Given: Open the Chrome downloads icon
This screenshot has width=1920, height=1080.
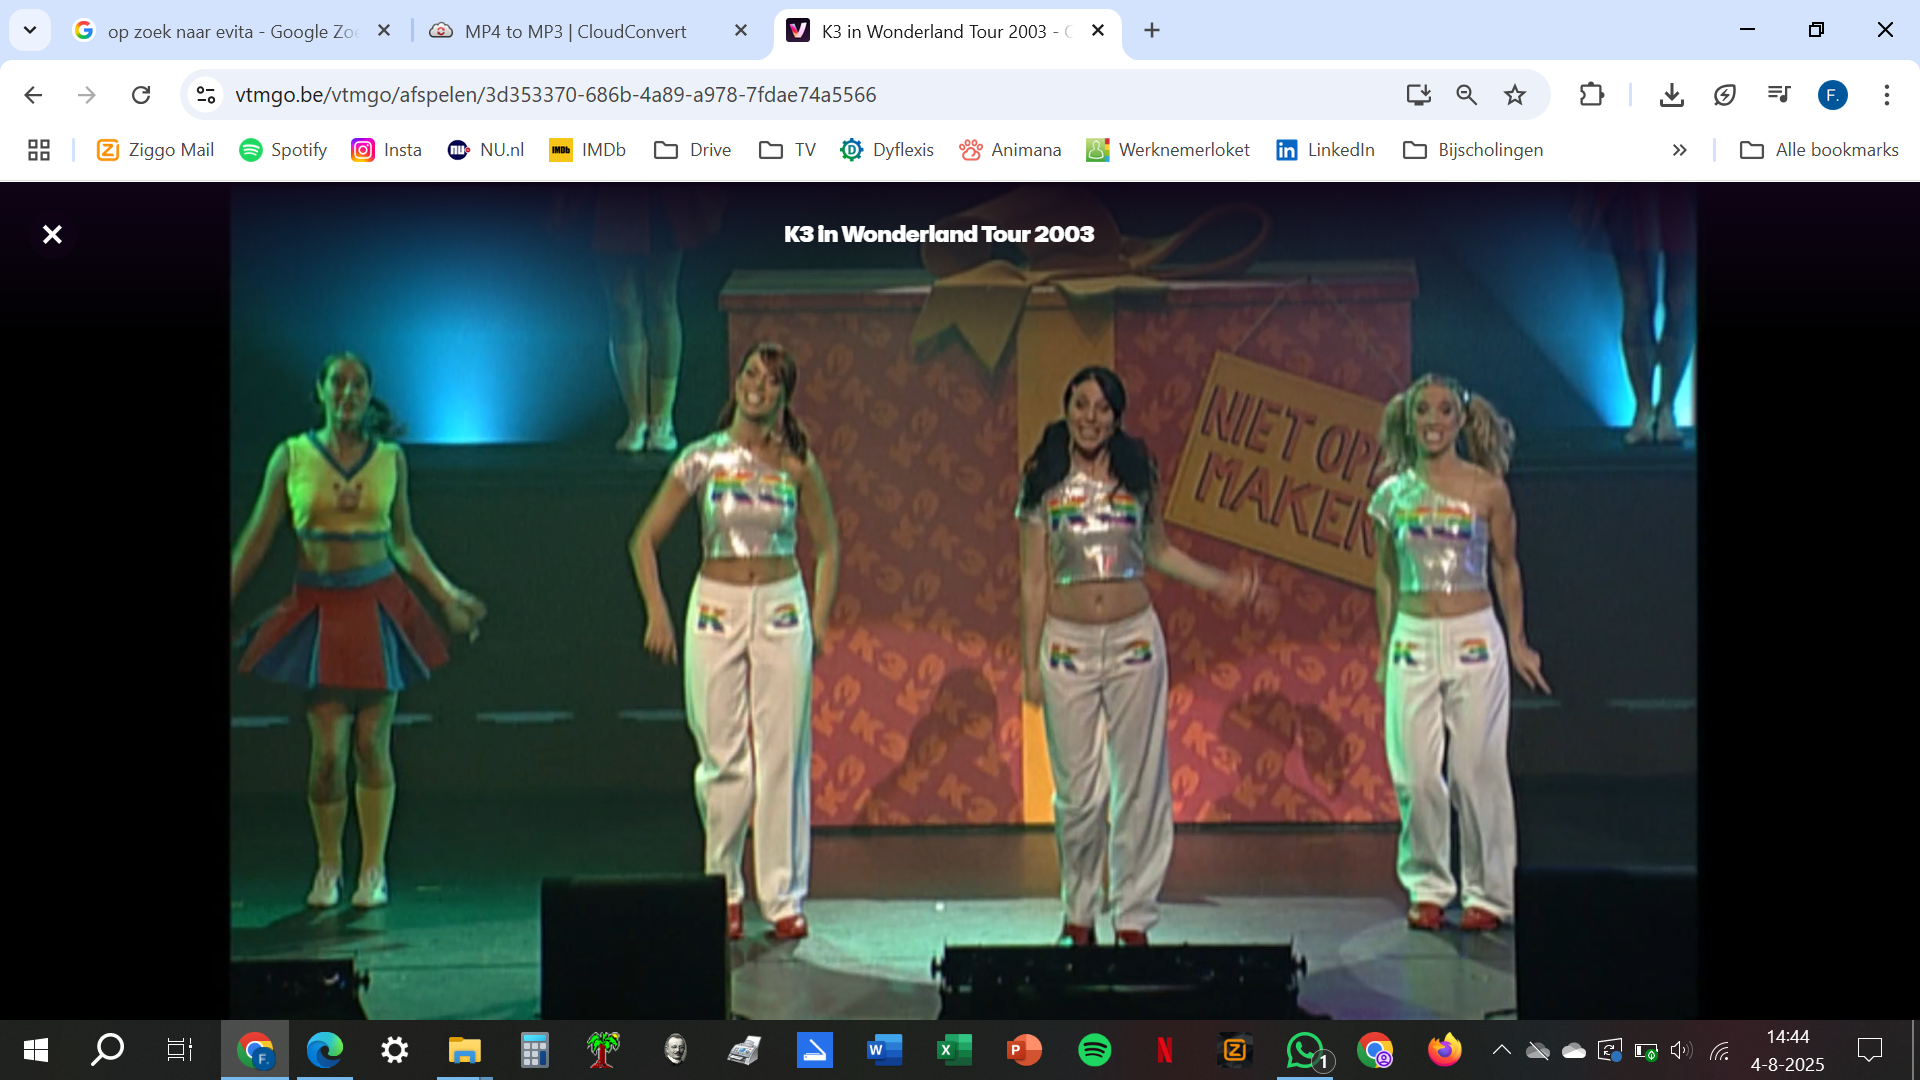Looking at the screenshot, I should (x=1671, y=95).
